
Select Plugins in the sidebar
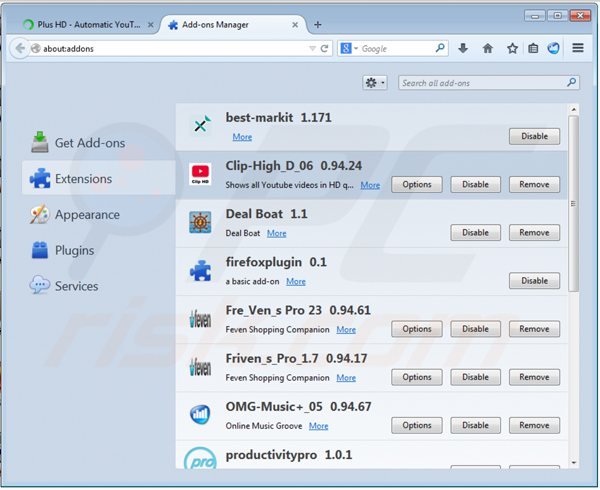[75, 250]
